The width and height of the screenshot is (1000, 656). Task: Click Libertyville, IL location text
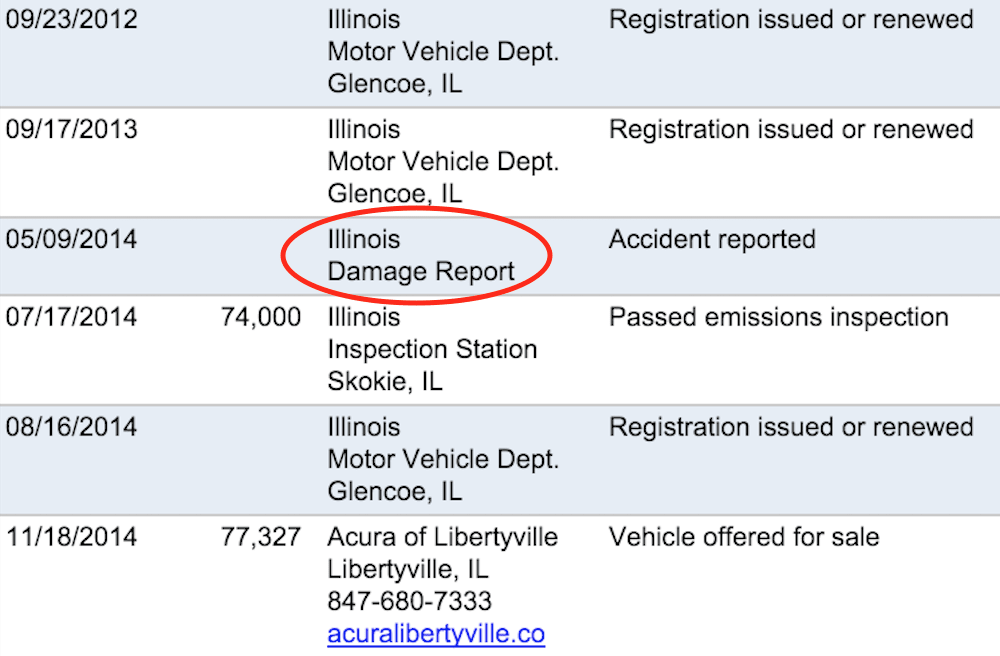408,569
